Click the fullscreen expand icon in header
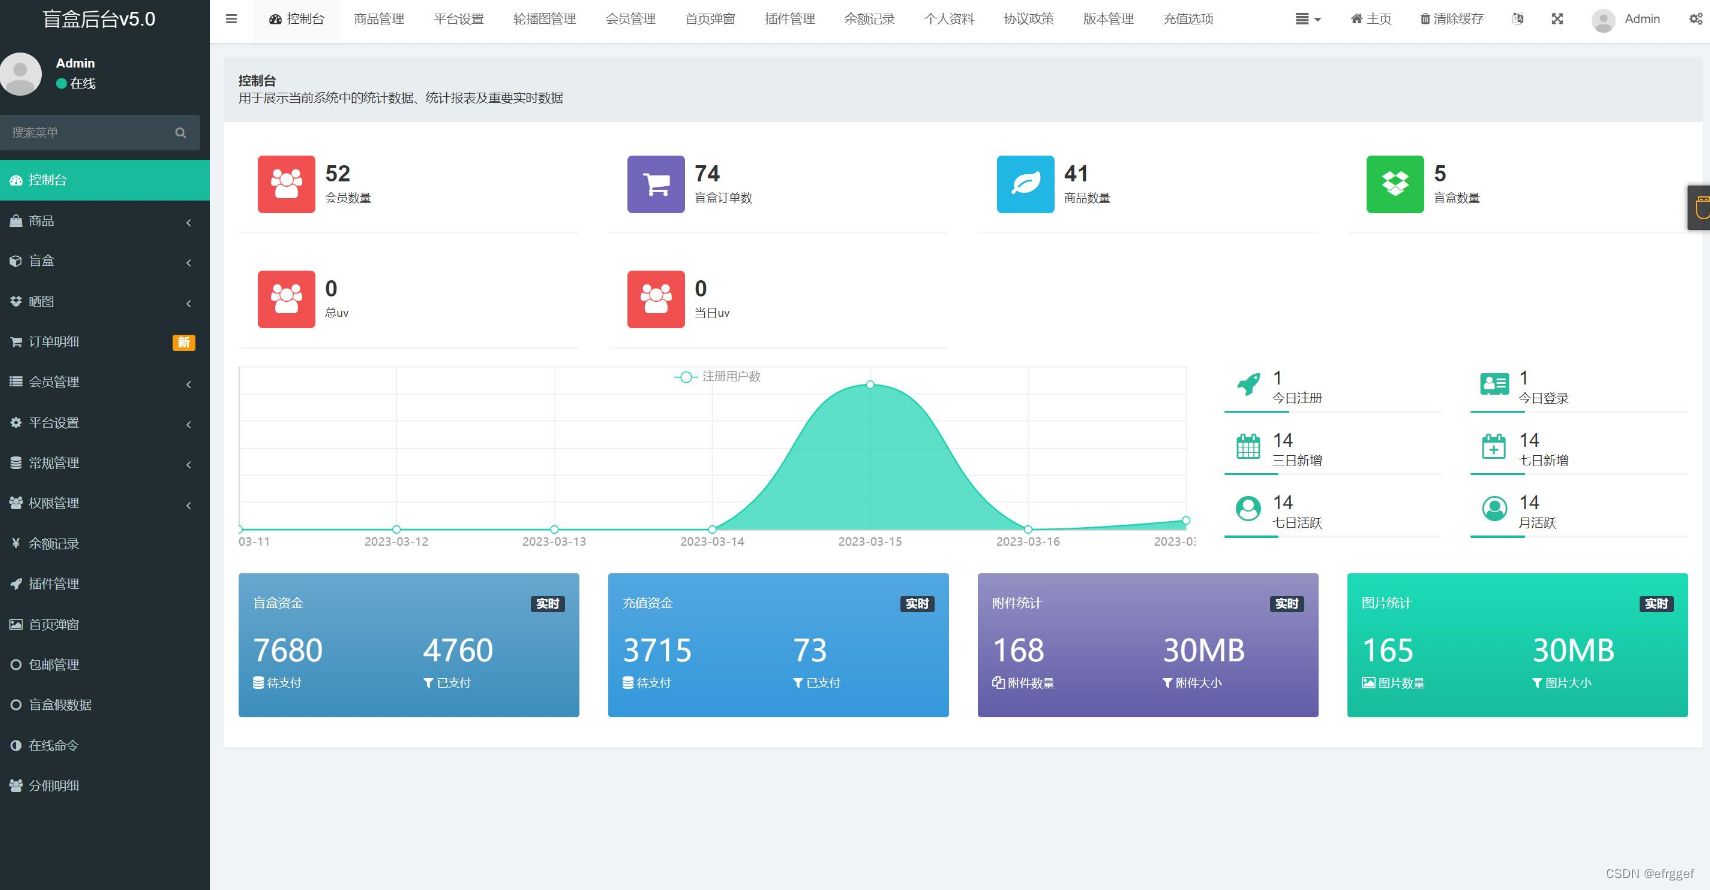This screenshot has height=890, width=1710. [1557, 19]
